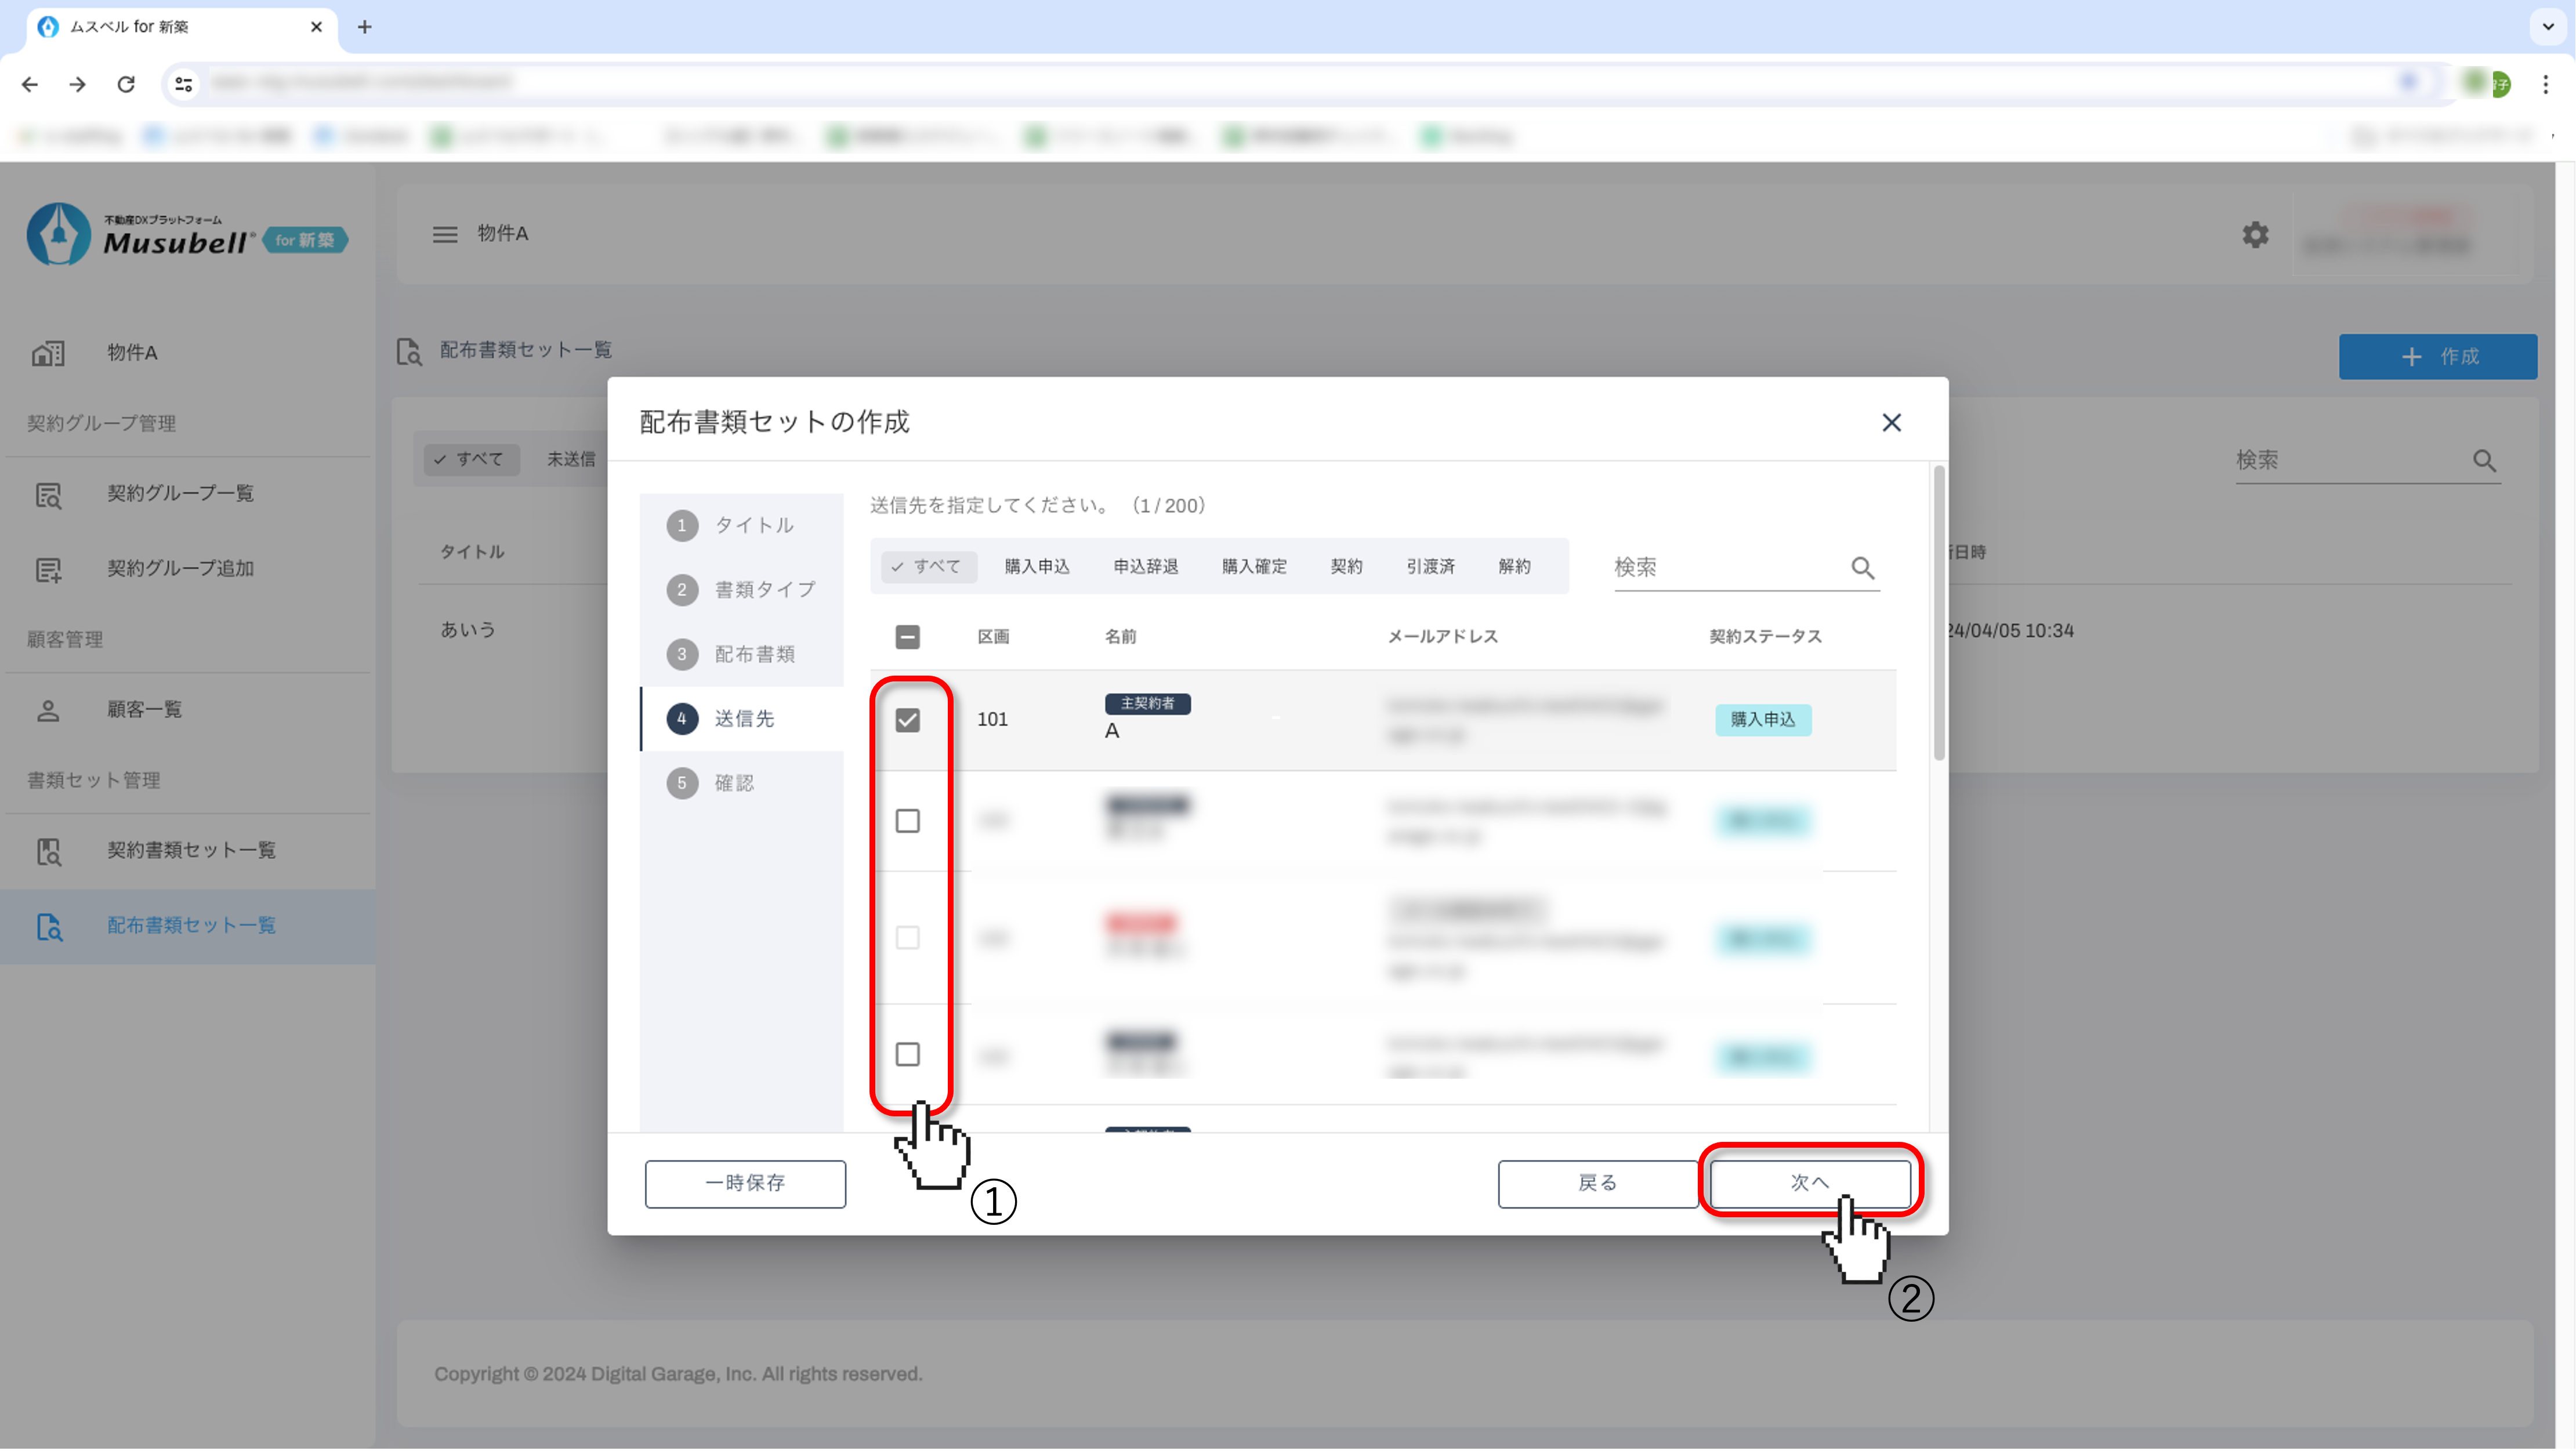Viewport: 2576px width, 1451px height.
Task: Open the Chrome three-dot menu
Action: click(x=2546, y=84)
